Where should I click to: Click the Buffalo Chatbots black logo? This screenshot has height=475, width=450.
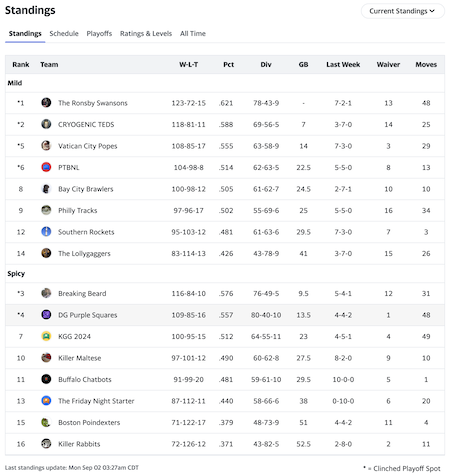(x=46, y=379)
